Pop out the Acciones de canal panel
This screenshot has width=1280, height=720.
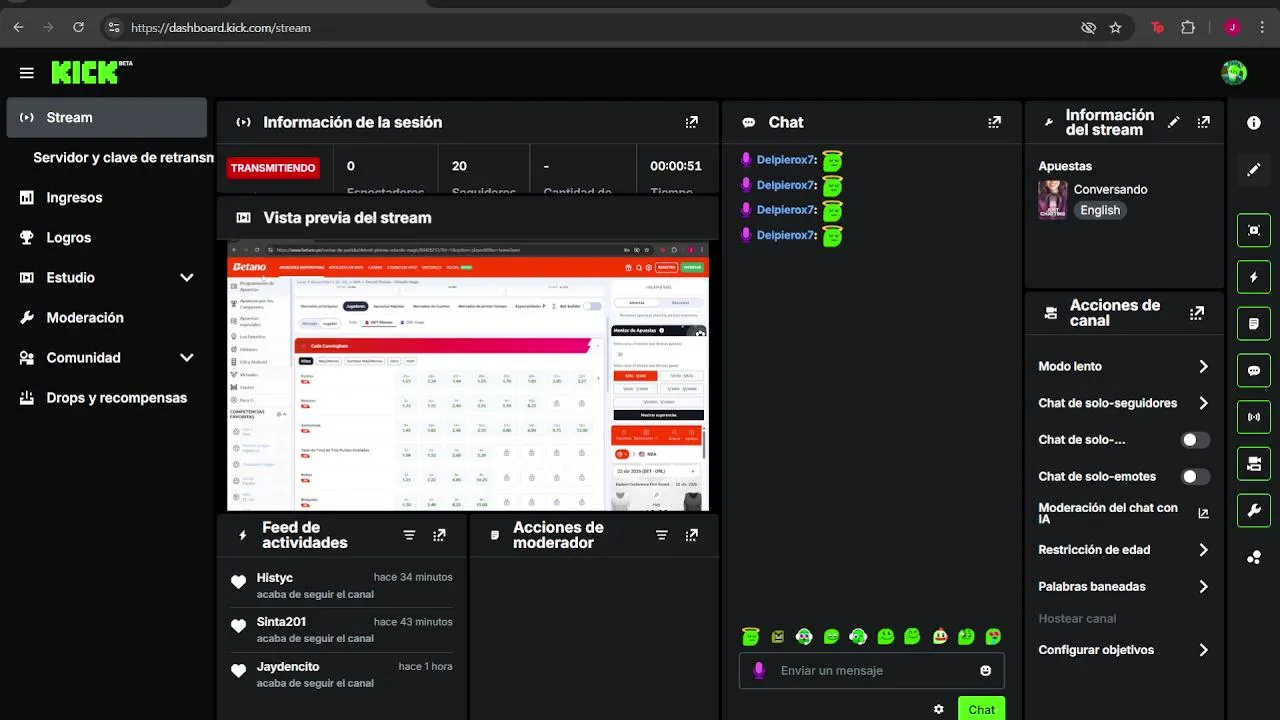[x=1196, y=313]
